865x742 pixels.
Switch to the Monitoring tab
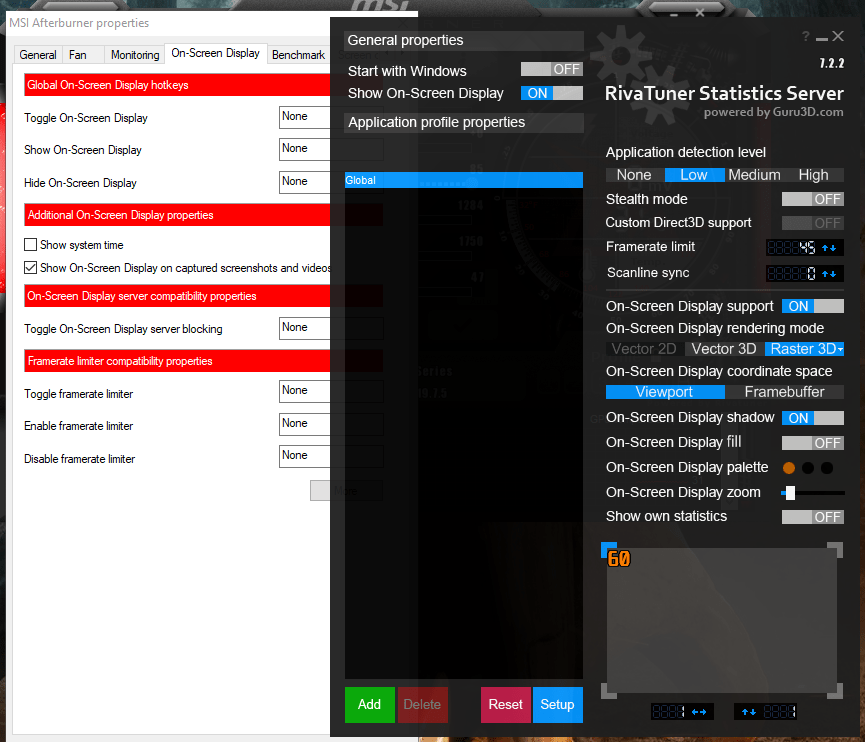(135, 55)
